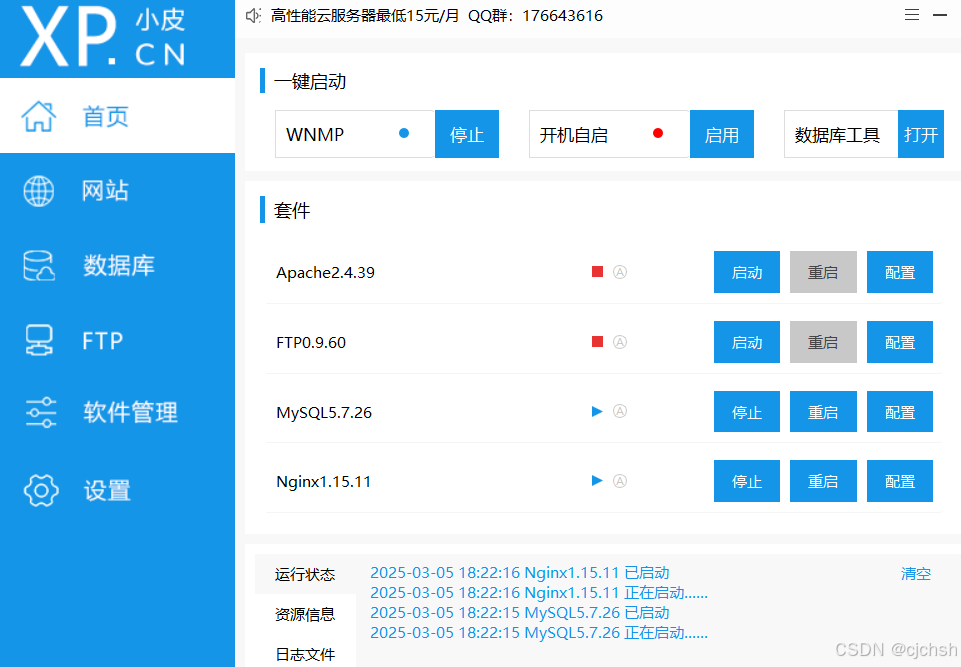Restart Apache2.4.39 with 重启

coord(822,272)
